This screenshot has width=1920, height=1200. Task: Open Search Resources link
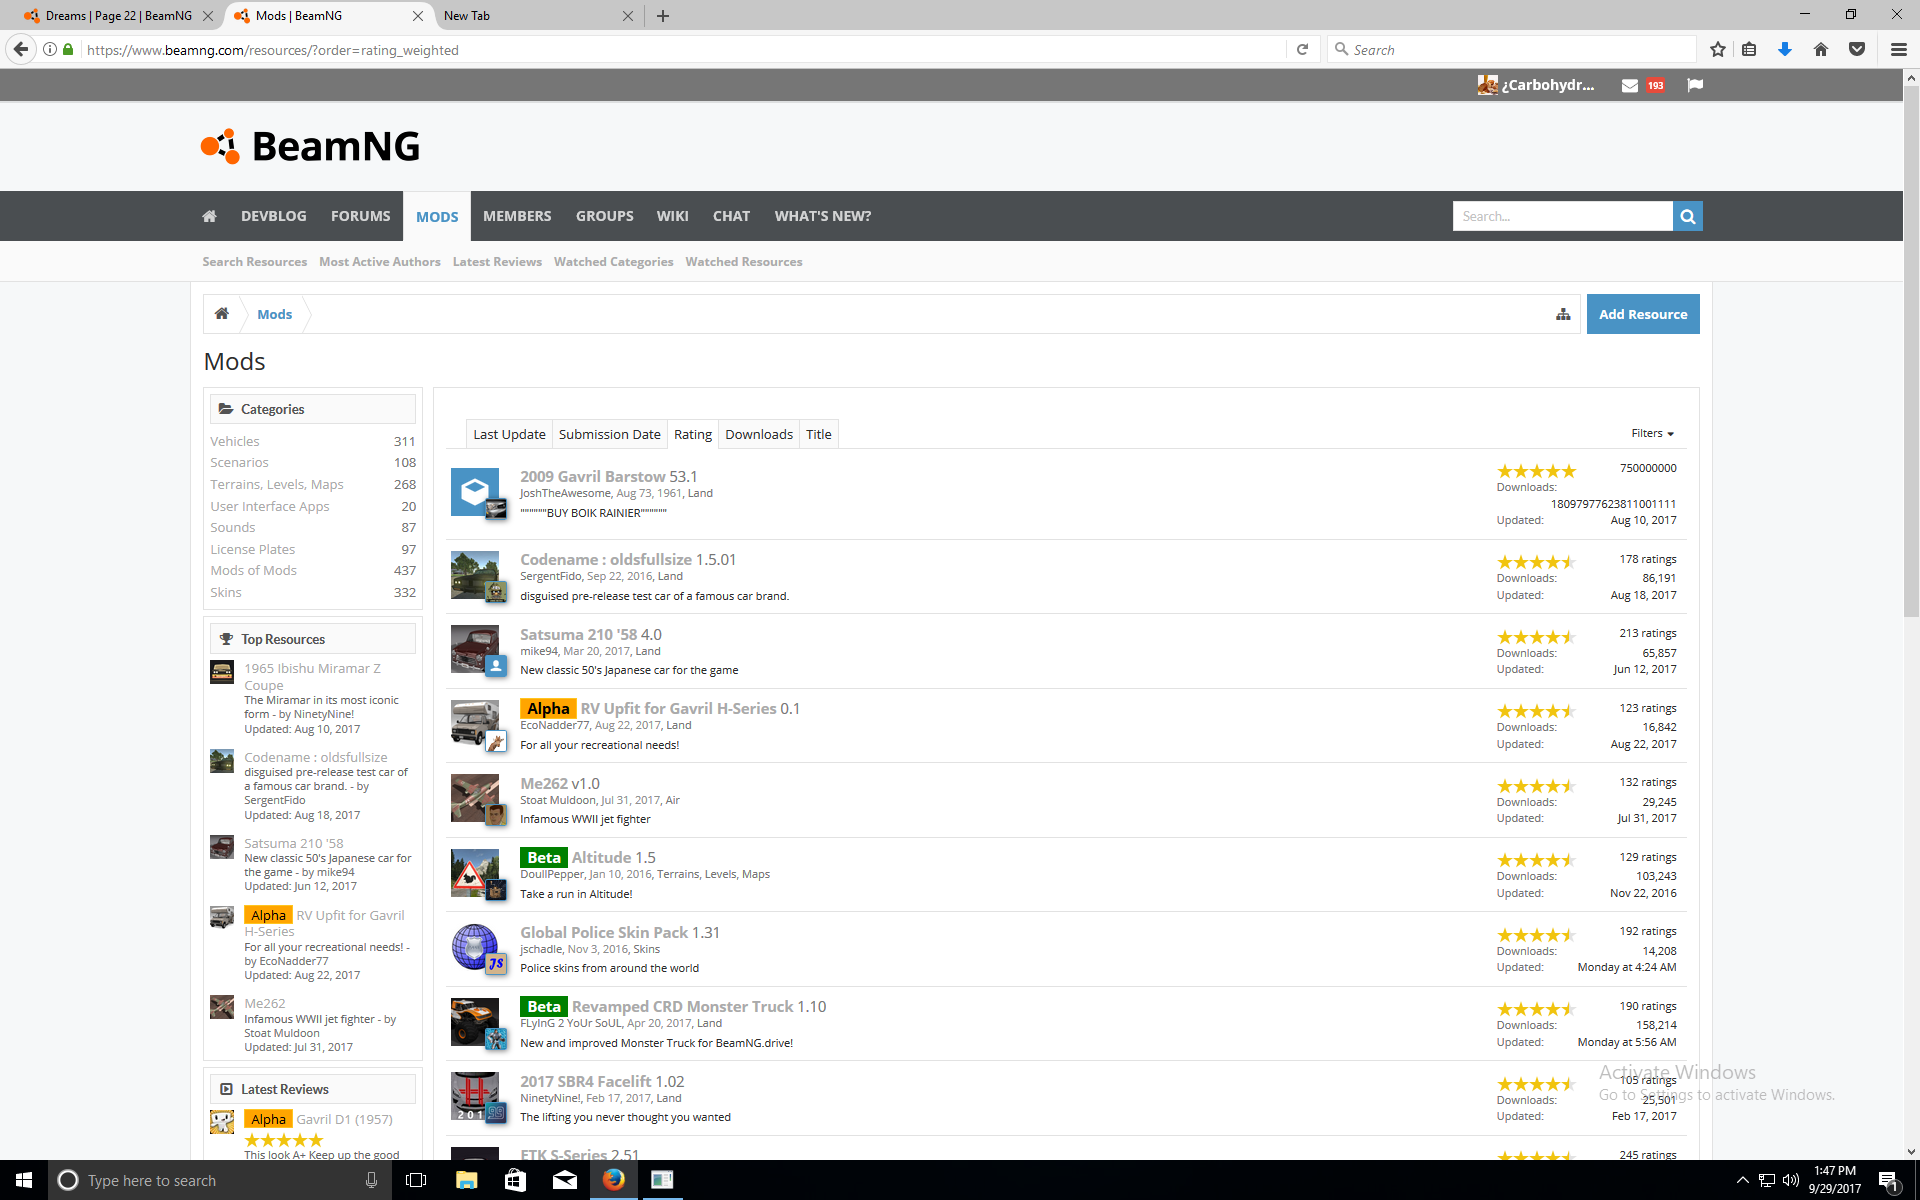coord(255,262)
